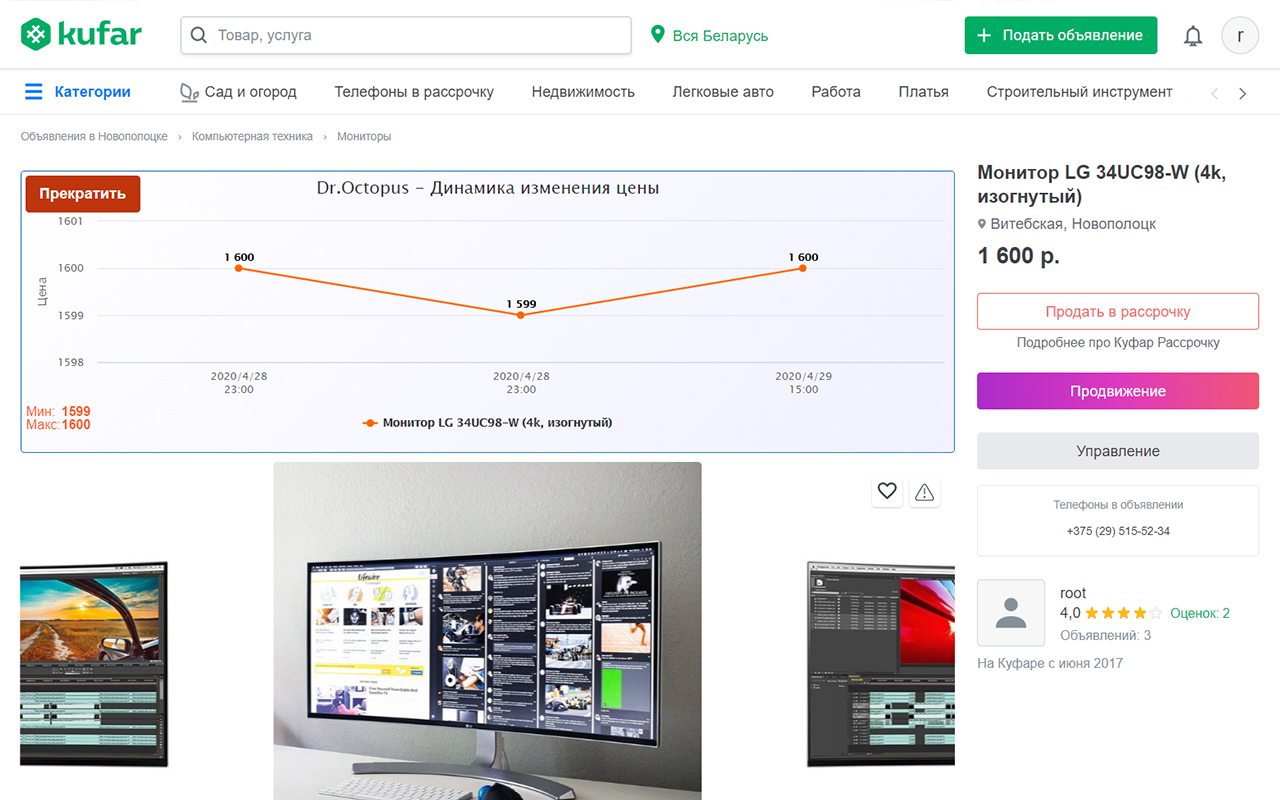Image resolution: width=1280 pixels, height=800 pixels.
Task: Go to Объявления в Новополоцке breadcrumb
Action: tap(94, 136)
